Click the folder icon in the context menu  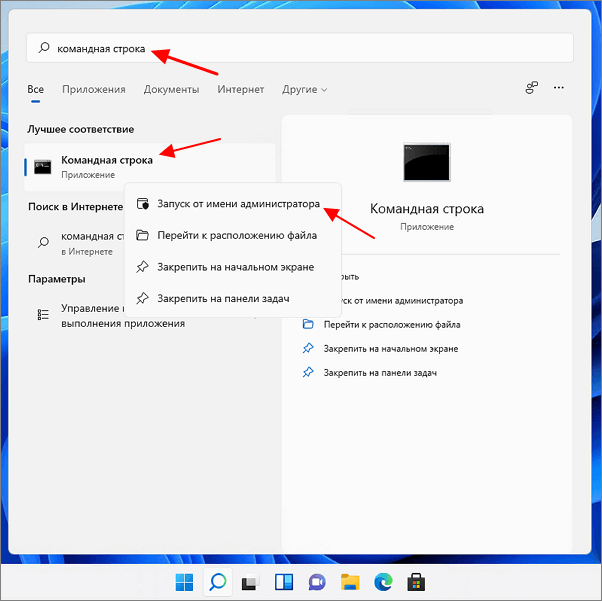click(142, 235)
